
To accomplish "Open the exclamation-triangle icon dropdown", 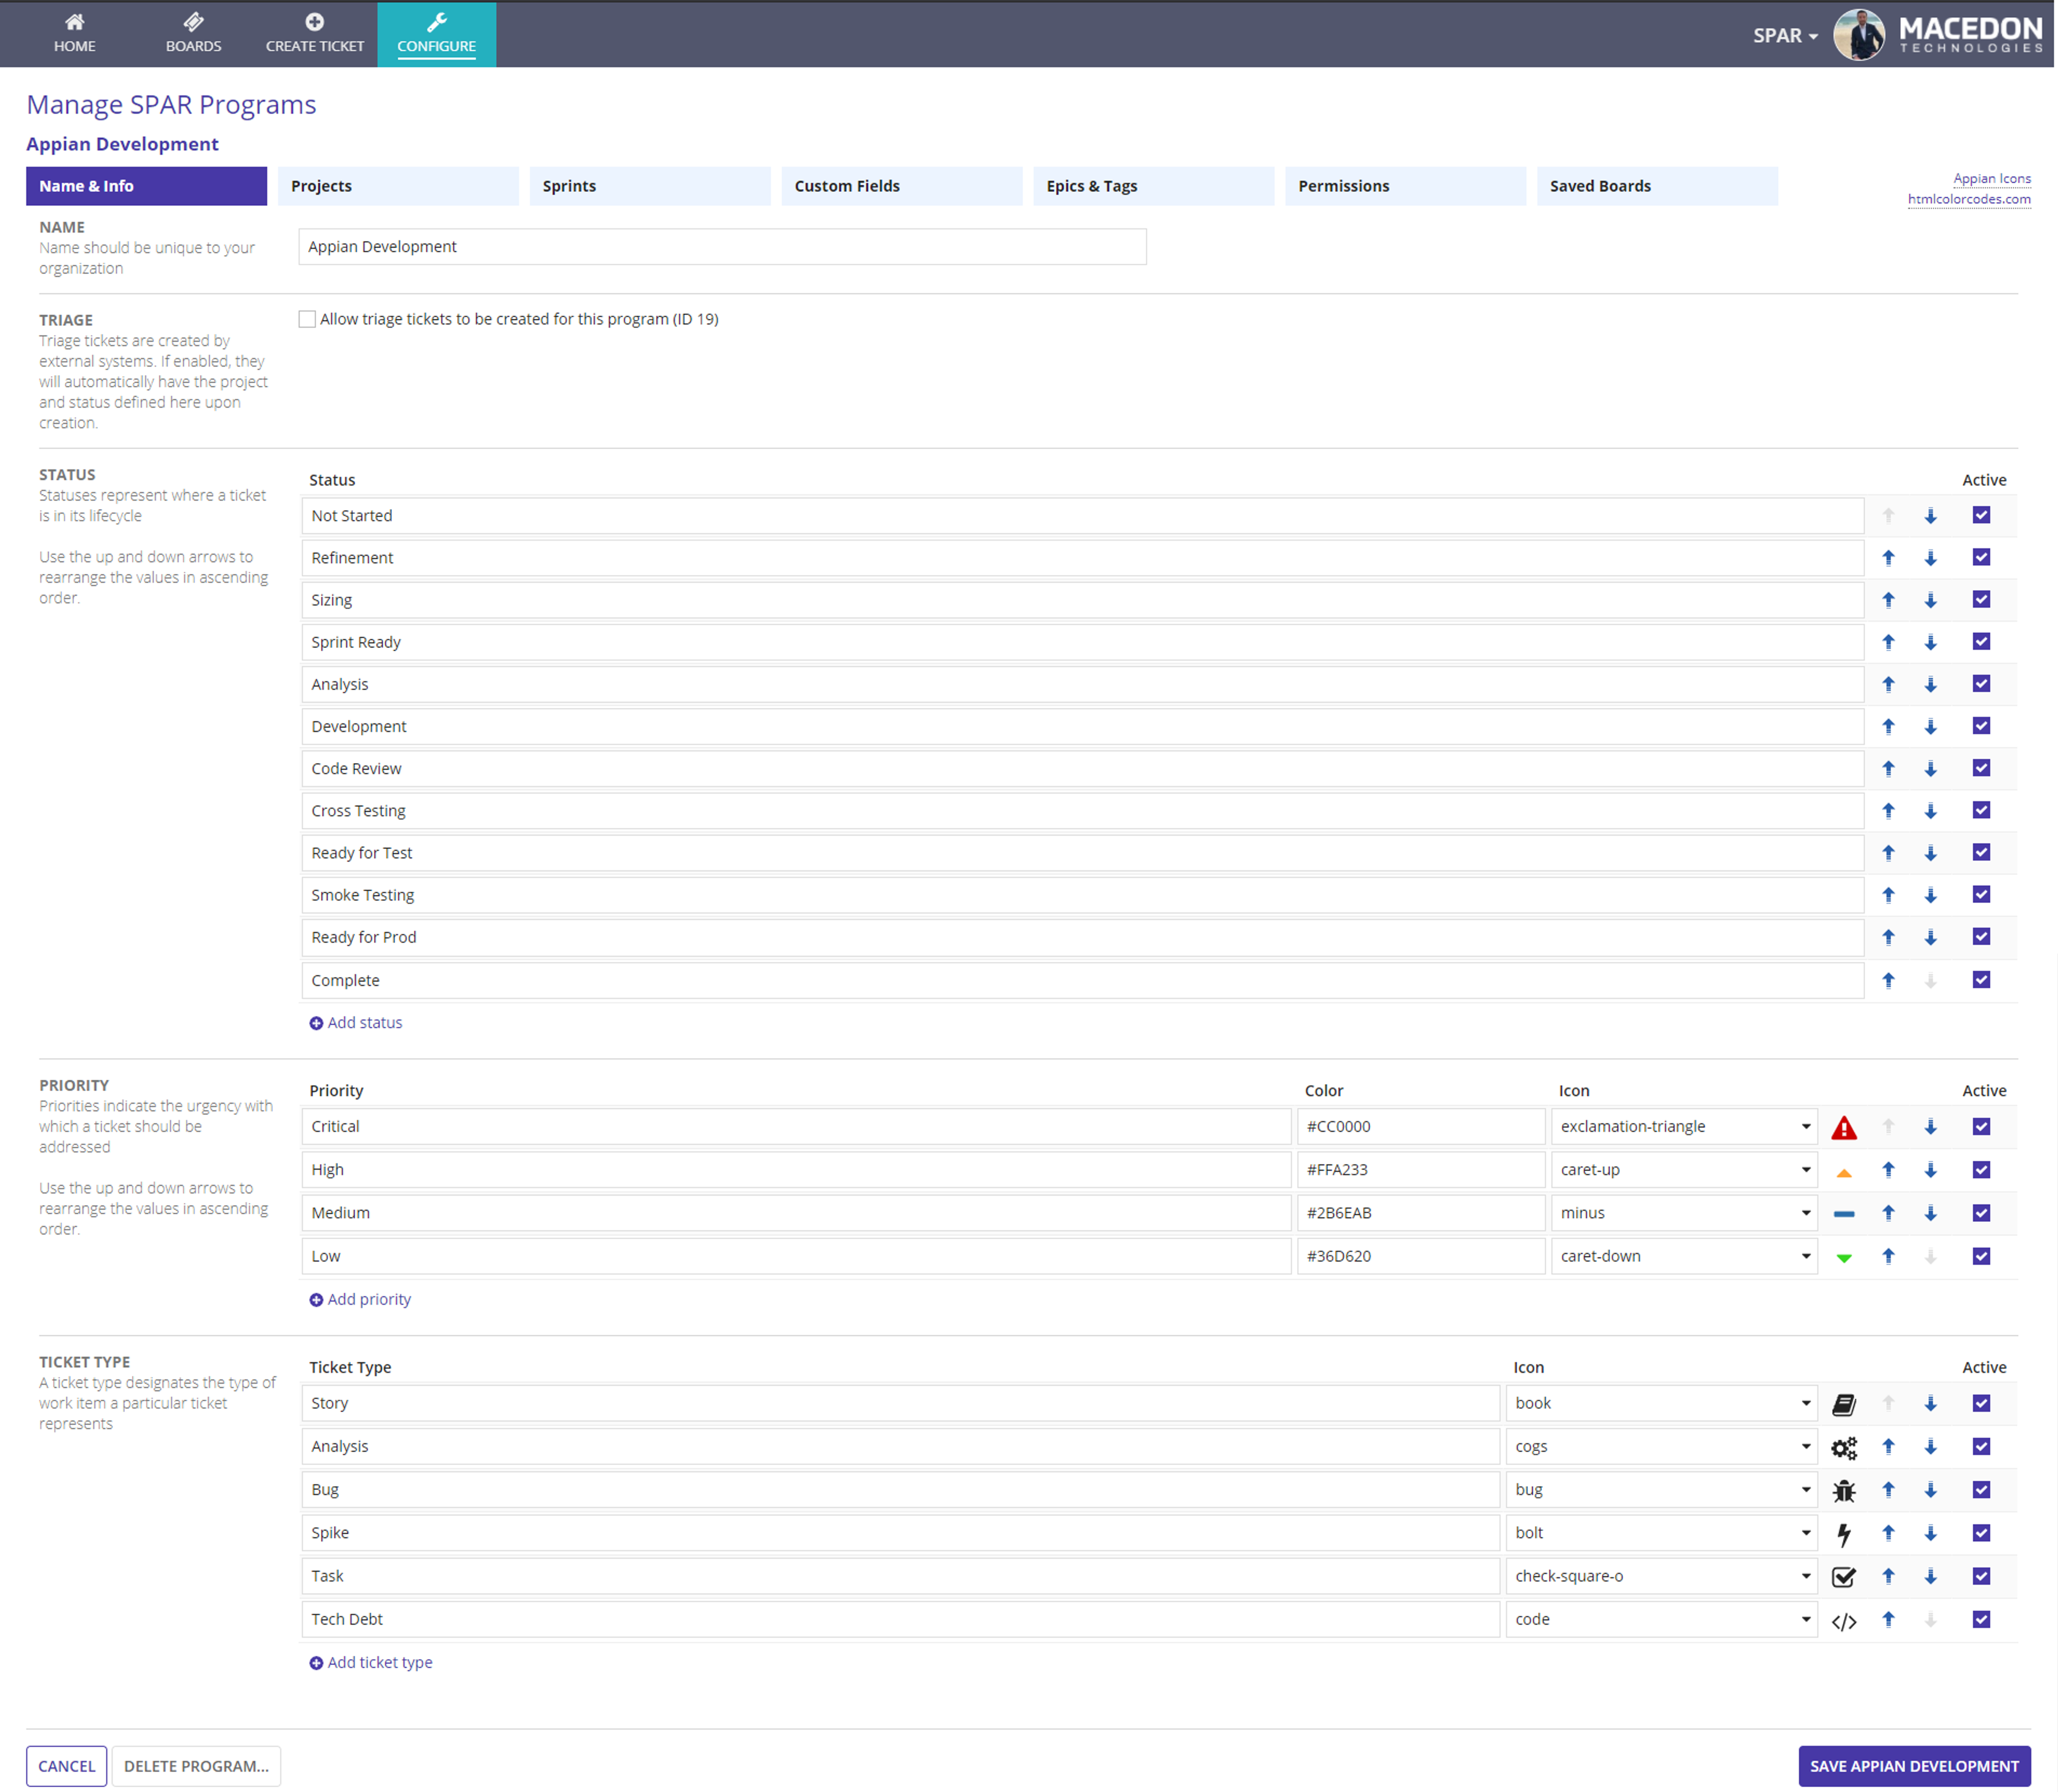I will tap(1684, 1126).
